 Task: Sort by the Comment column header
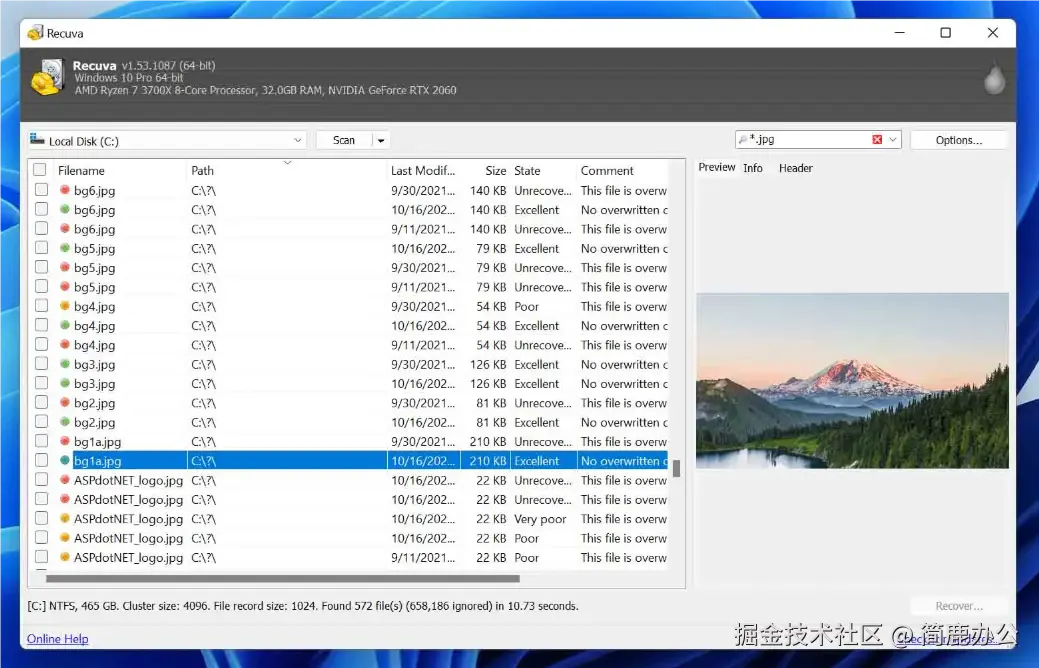pos(622,170)
